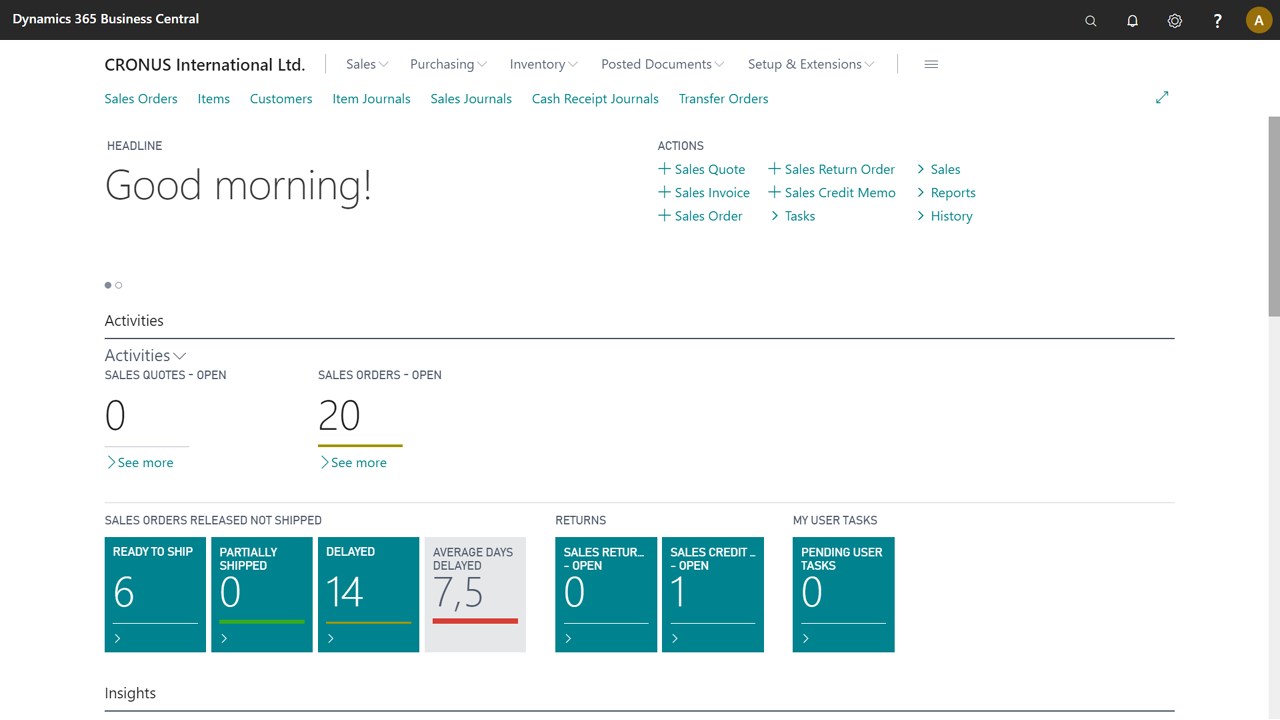Click the Average Days Delayed tile

coord(475,595)
